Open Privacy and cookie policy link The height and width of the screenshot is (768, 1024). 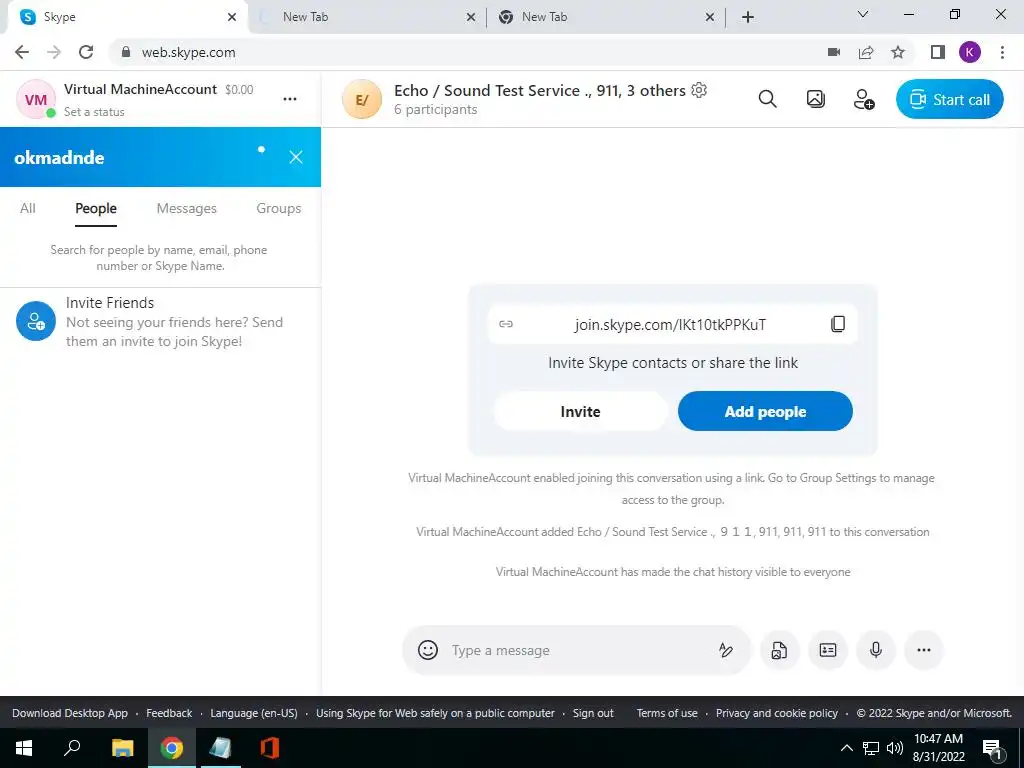pos(776,713)
